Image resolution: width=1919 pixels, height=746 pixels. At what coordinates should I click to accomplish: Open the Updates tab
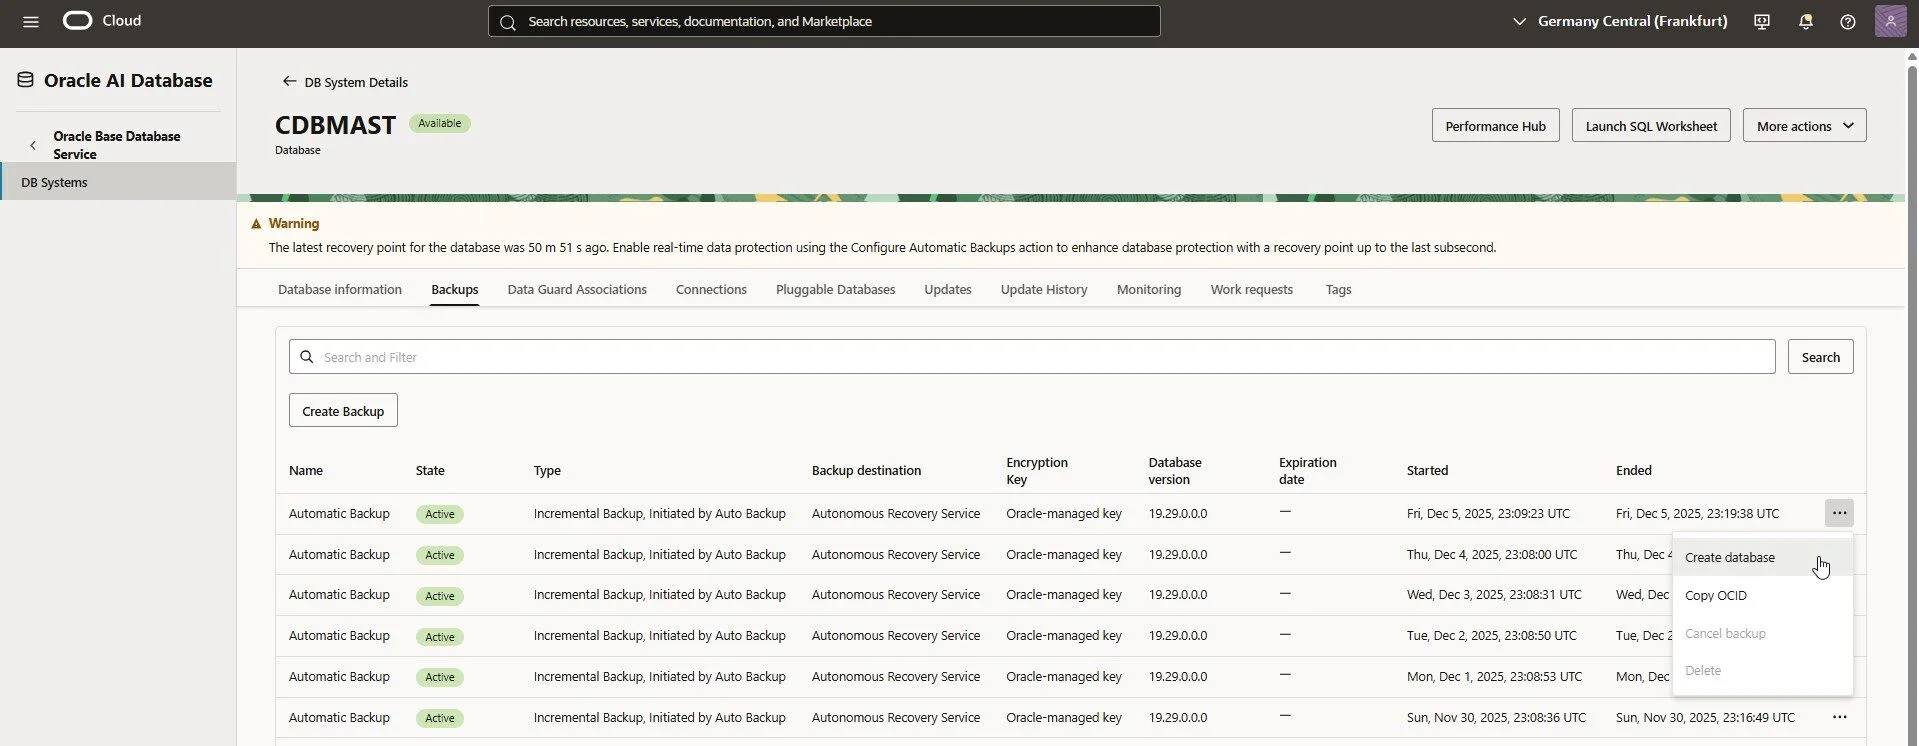tap(948, 289)
